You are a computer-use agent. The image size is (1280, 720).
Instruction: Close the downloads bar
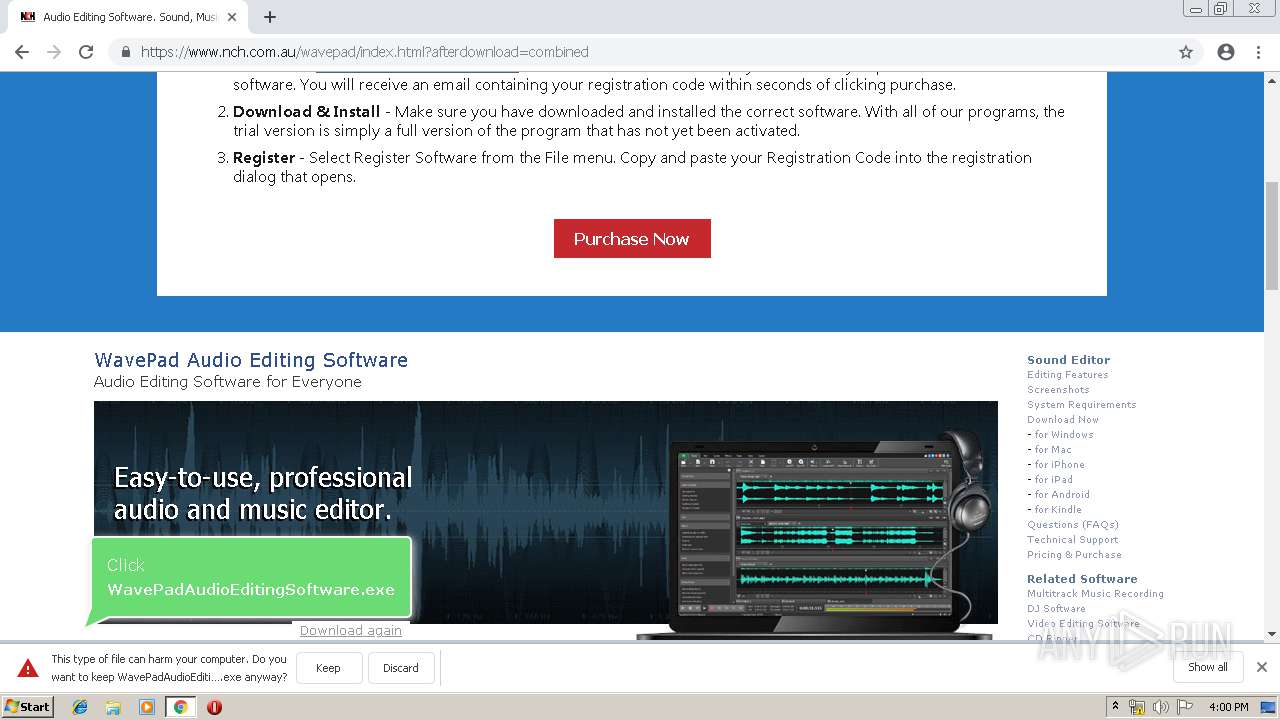(x=1262, y=667)
